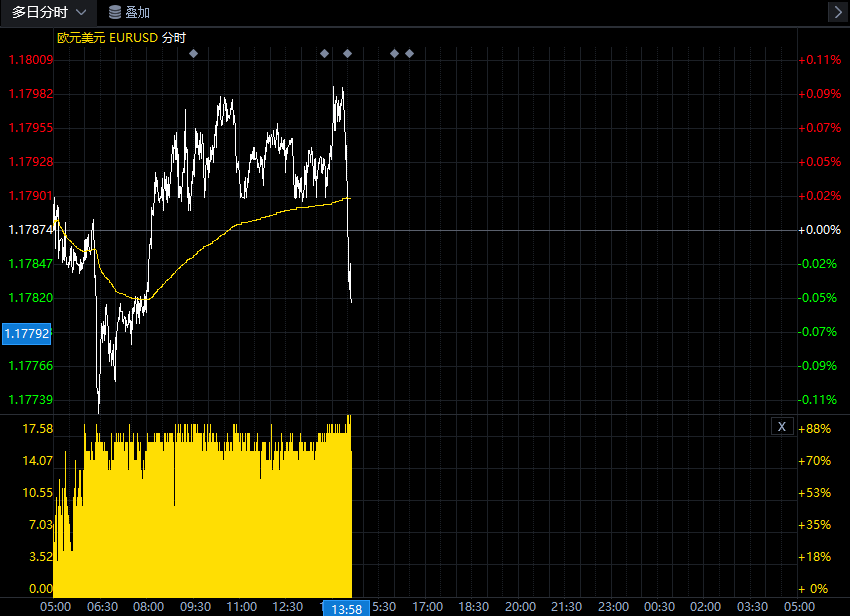Click the fifth diamond event marker

point(409,53)
